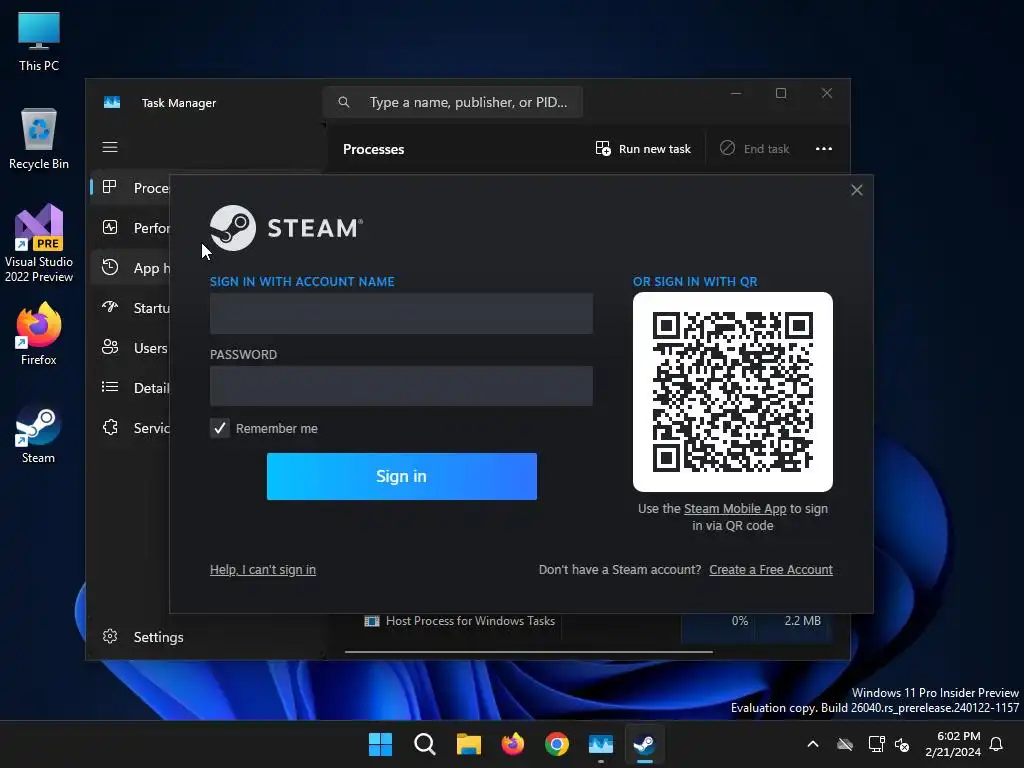Image resolution: width=1024 pixels, height=768 pixels.
Task: Open Task Manager Settings gear
Action: coord(110,636)
